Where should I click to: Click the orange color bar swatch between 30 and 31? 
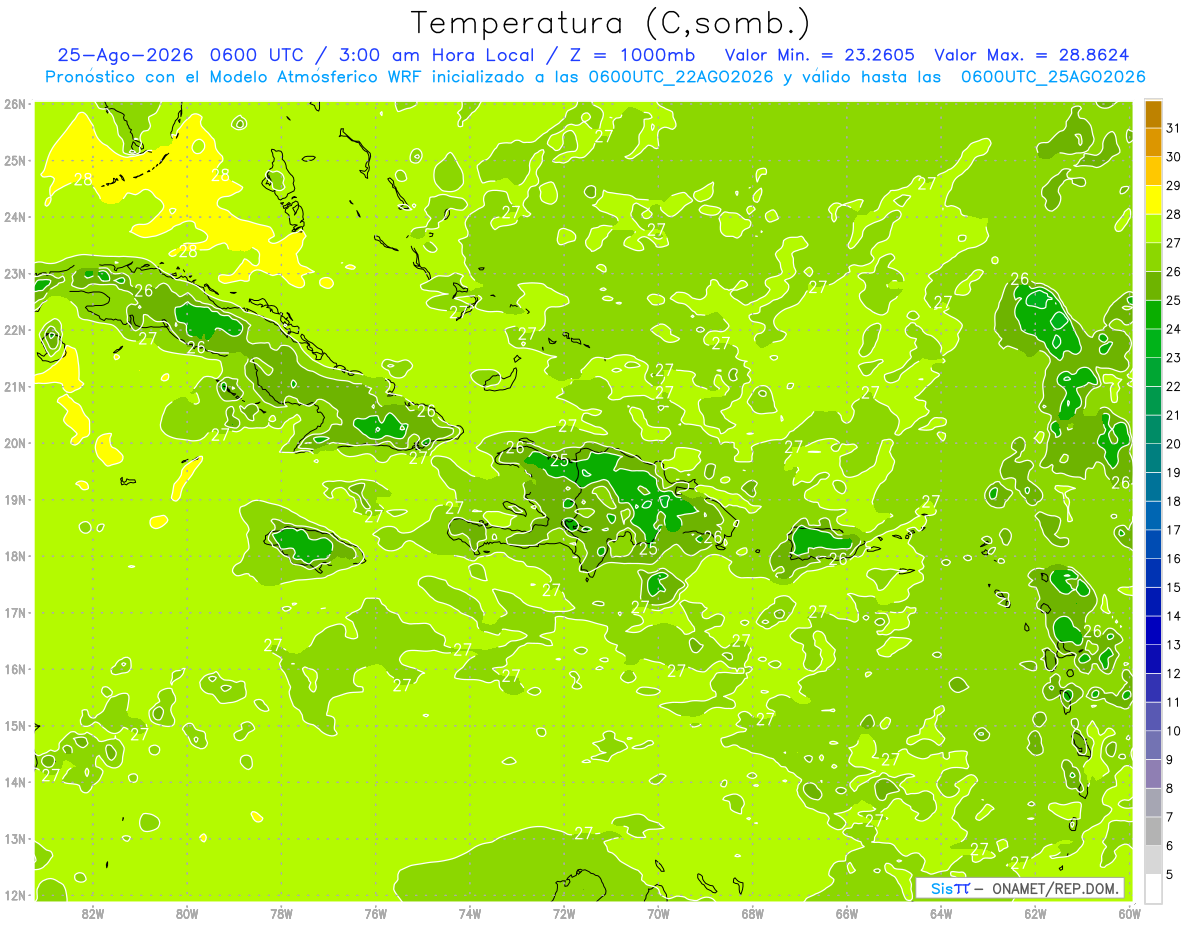click(x=1153, y=143)
